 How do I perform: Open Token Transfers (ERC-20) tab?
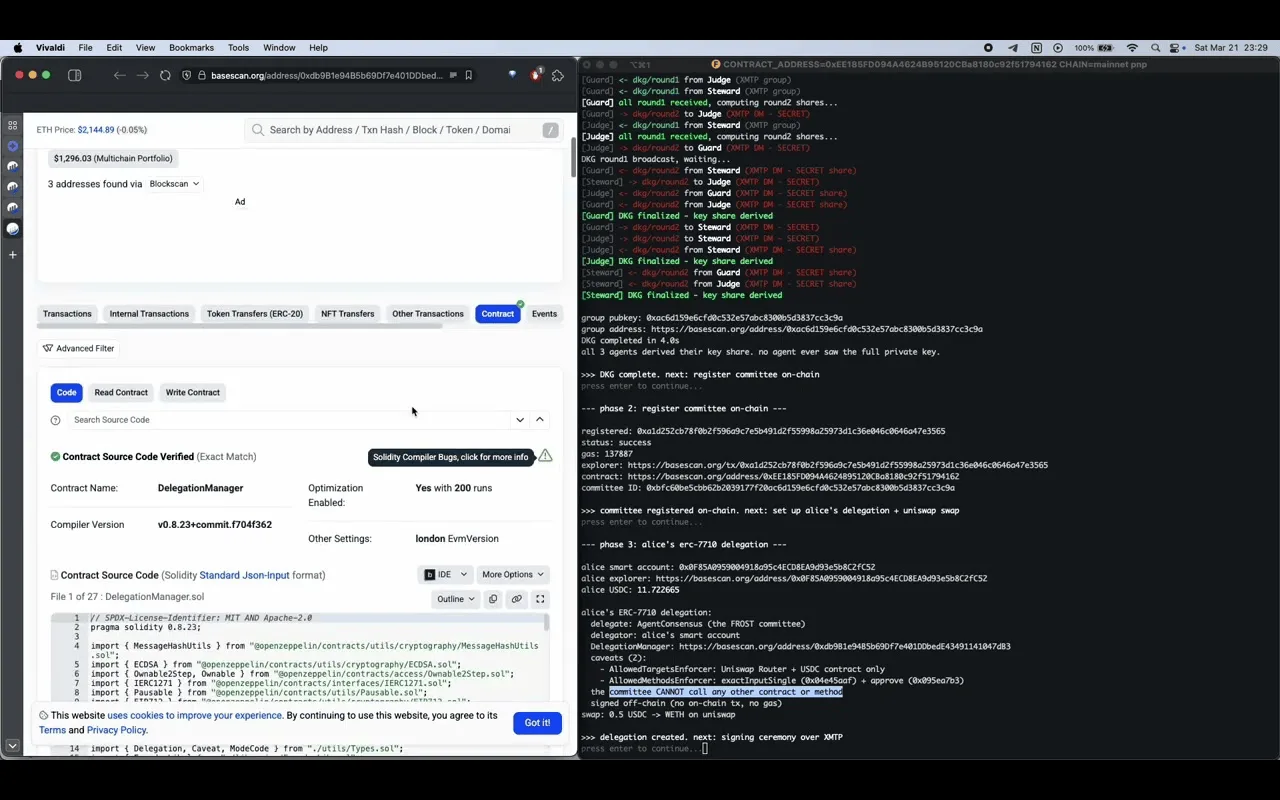[255, 314]
